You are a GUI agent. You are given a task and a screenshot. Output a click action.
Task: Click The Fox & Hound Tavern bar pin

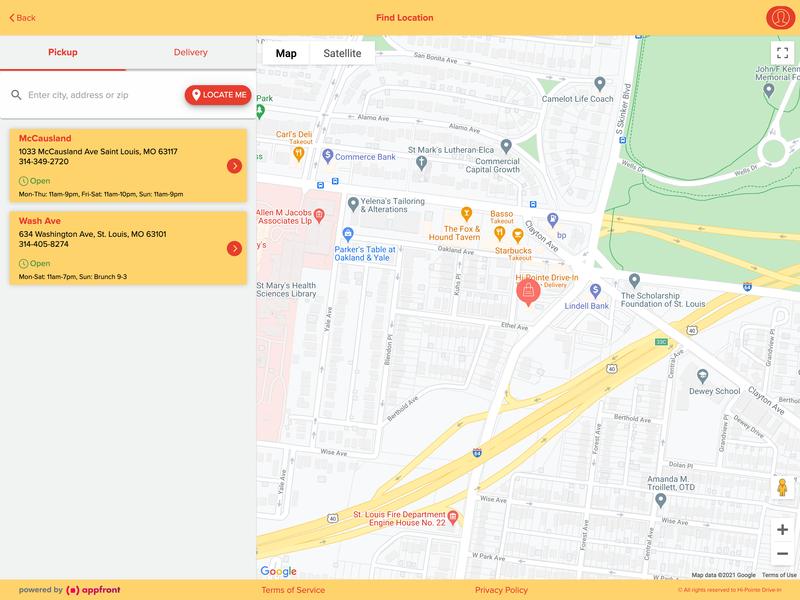466,214
